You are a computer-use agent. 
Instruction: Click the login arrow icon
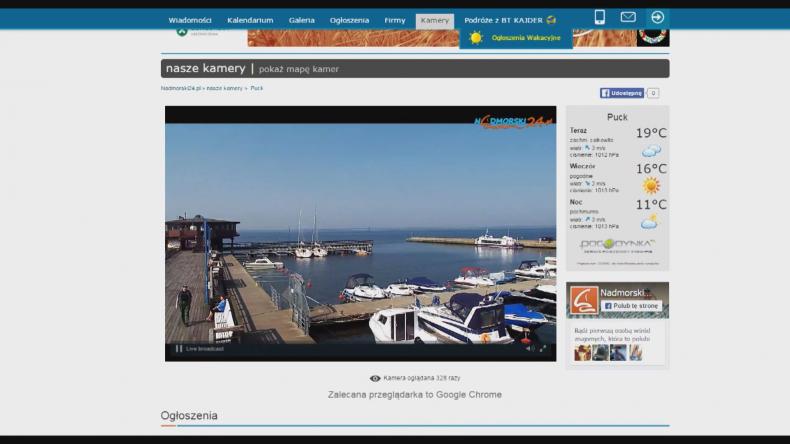[x=657, y=17]
